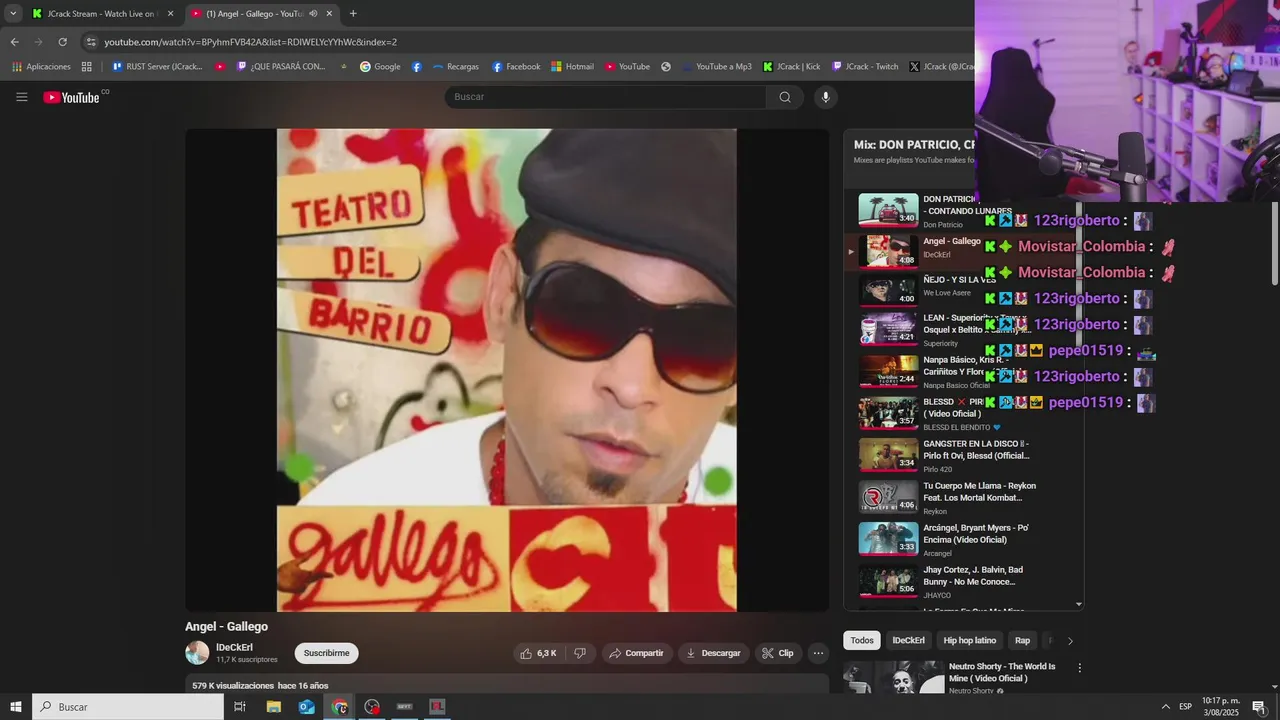
Task: Open the clock showing 10:17 p. m.
Action: [x=1220, y=707]
